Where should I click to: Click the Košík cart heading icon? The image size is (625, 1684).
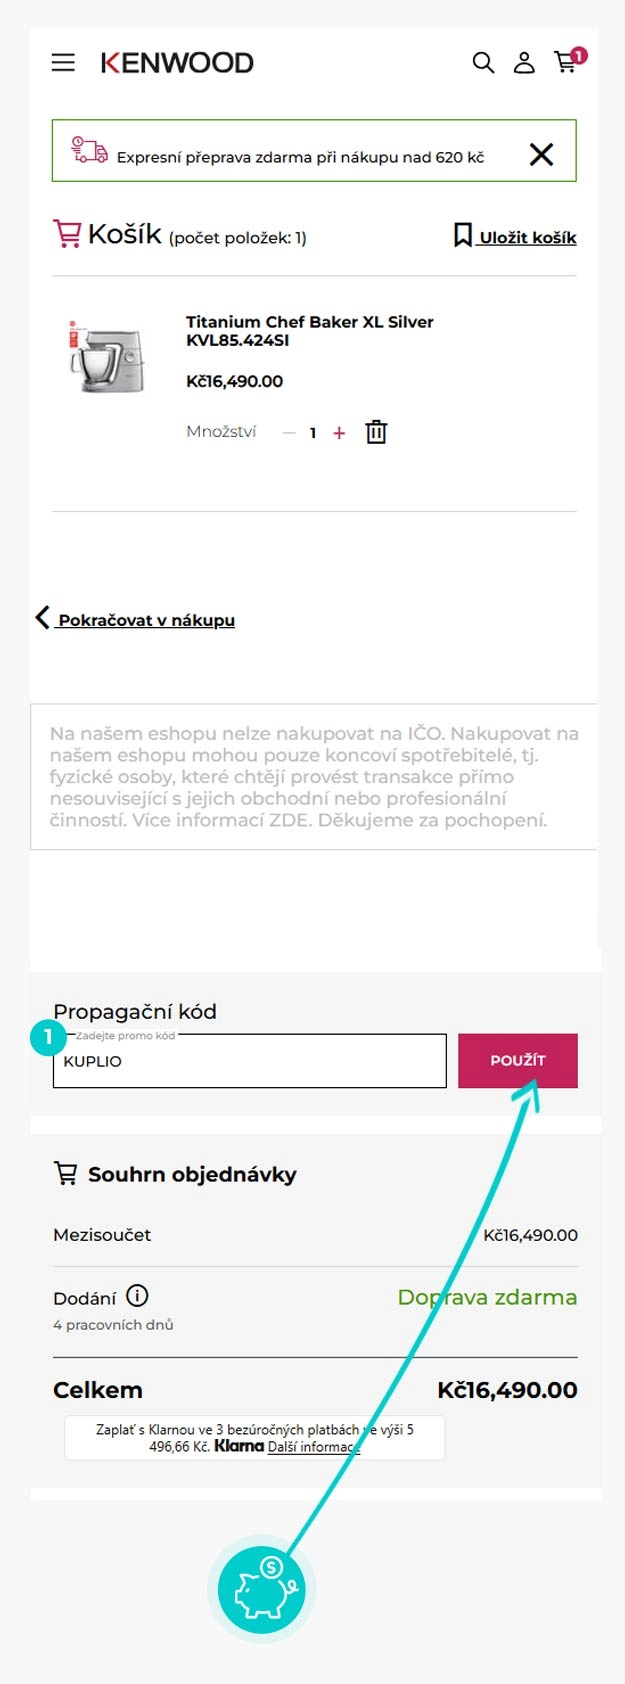(x=67, y=234)
